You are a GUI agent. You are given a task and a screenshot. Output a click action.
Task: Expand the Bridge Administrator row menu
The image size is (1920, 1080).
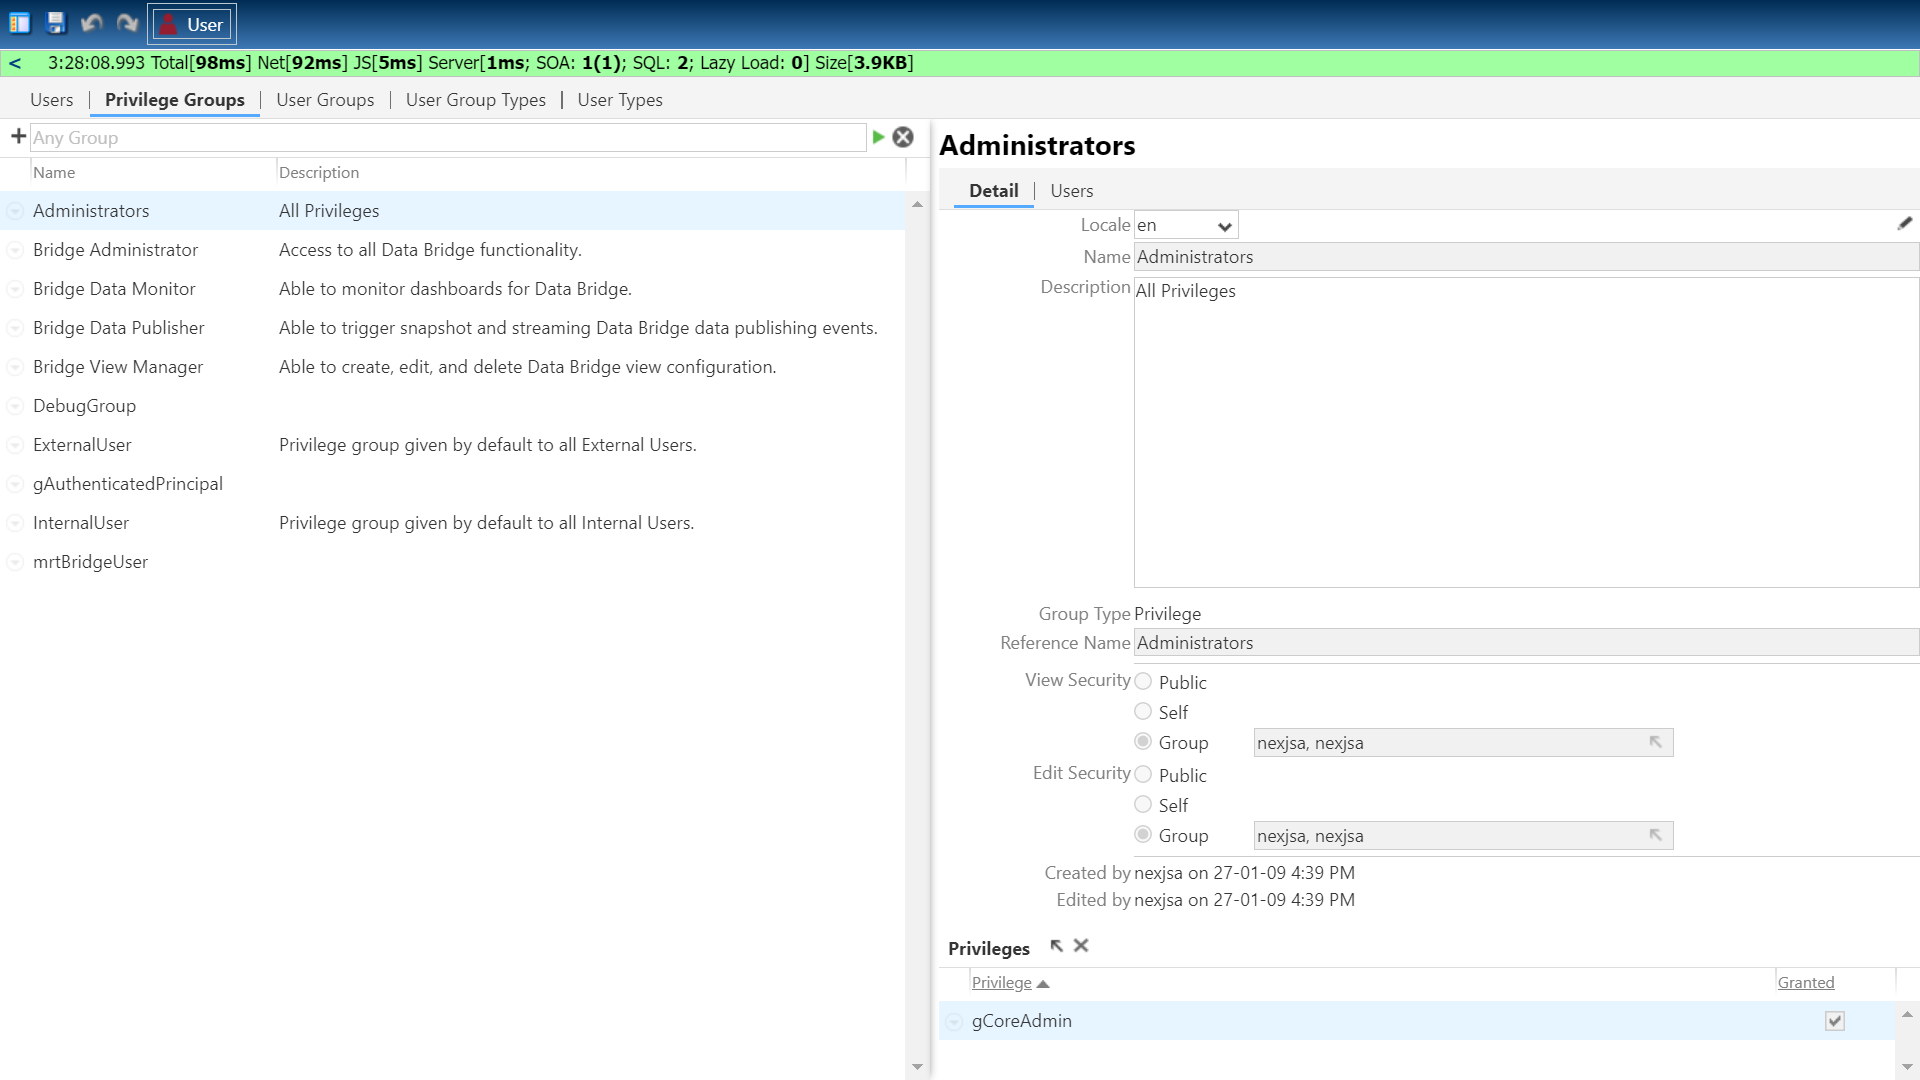[x=15, y=250]
